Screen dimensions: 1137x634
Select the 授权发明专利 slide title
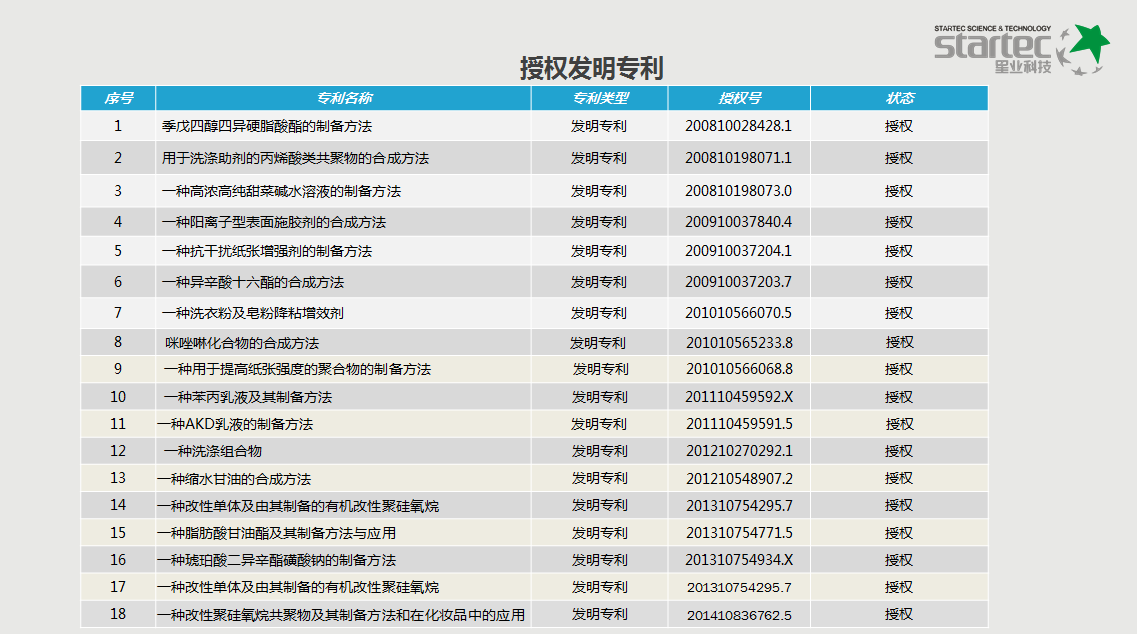click(591, 68)
